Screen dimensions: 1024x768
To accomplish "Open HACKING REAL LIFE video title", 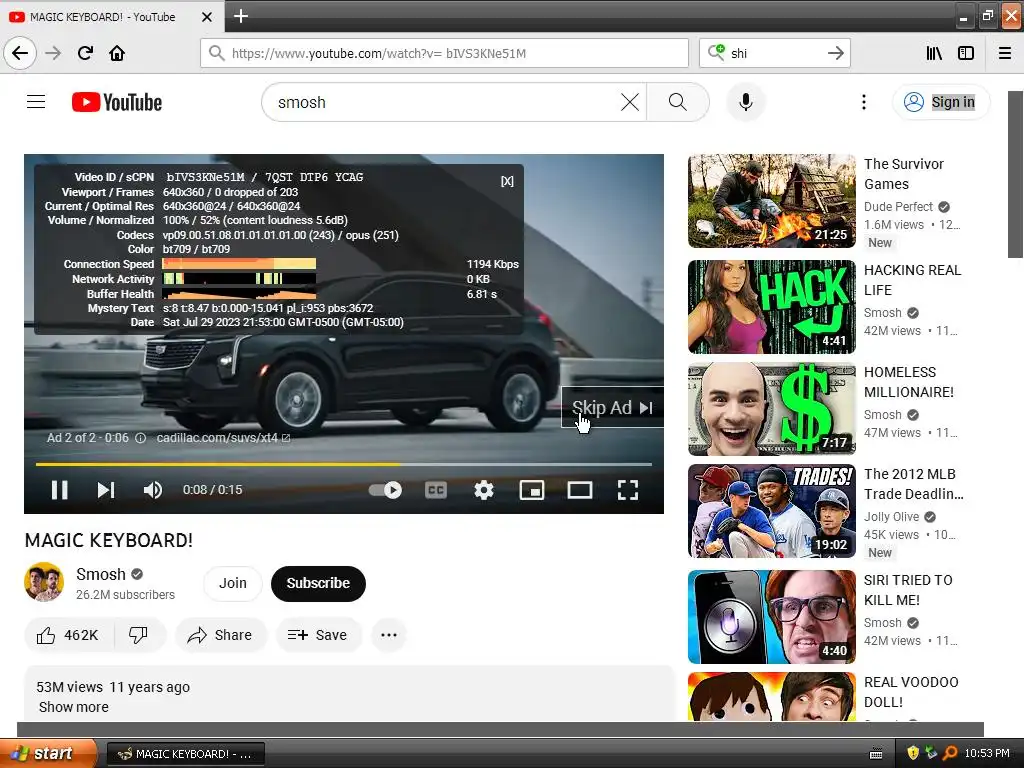I will pyautogui.click(x=912, y=280).
